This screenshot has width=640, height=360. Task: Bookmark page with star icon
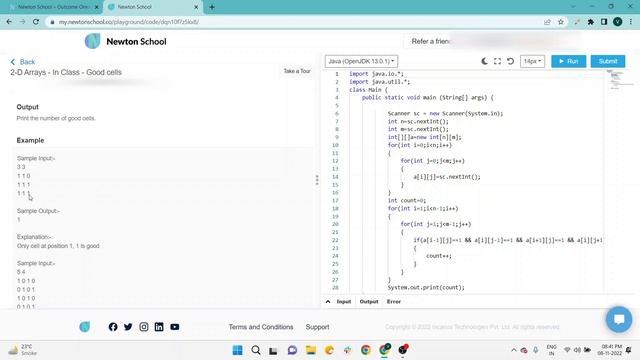(561, 22)
